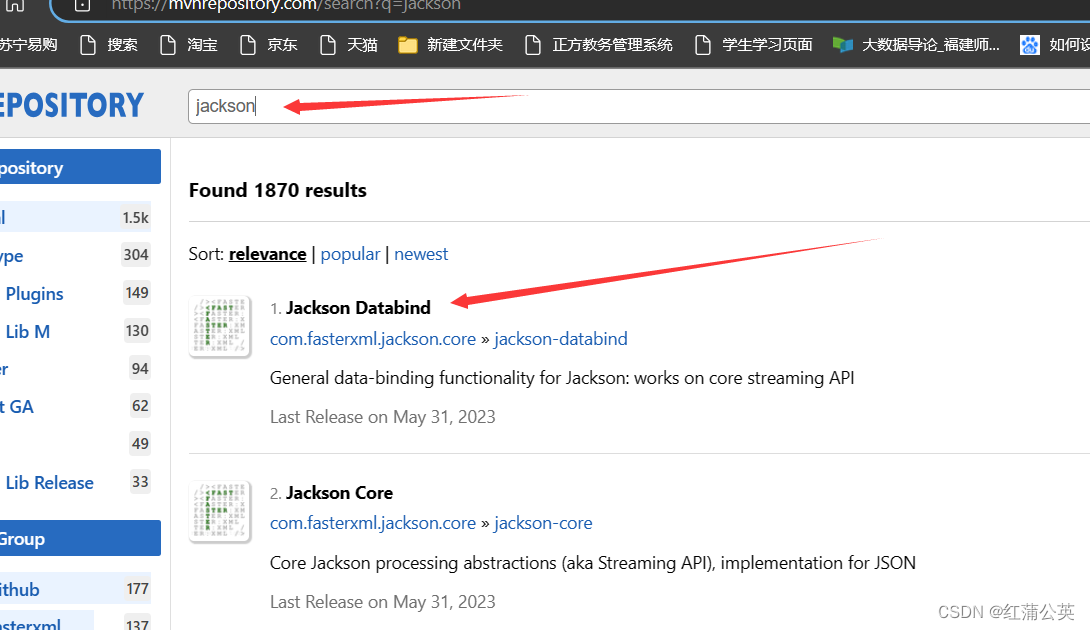Image resolution: width=1090 pixels, height=630 pixels.
Task: Open the Baidu paw bookmark
Action: point(1055,45)
